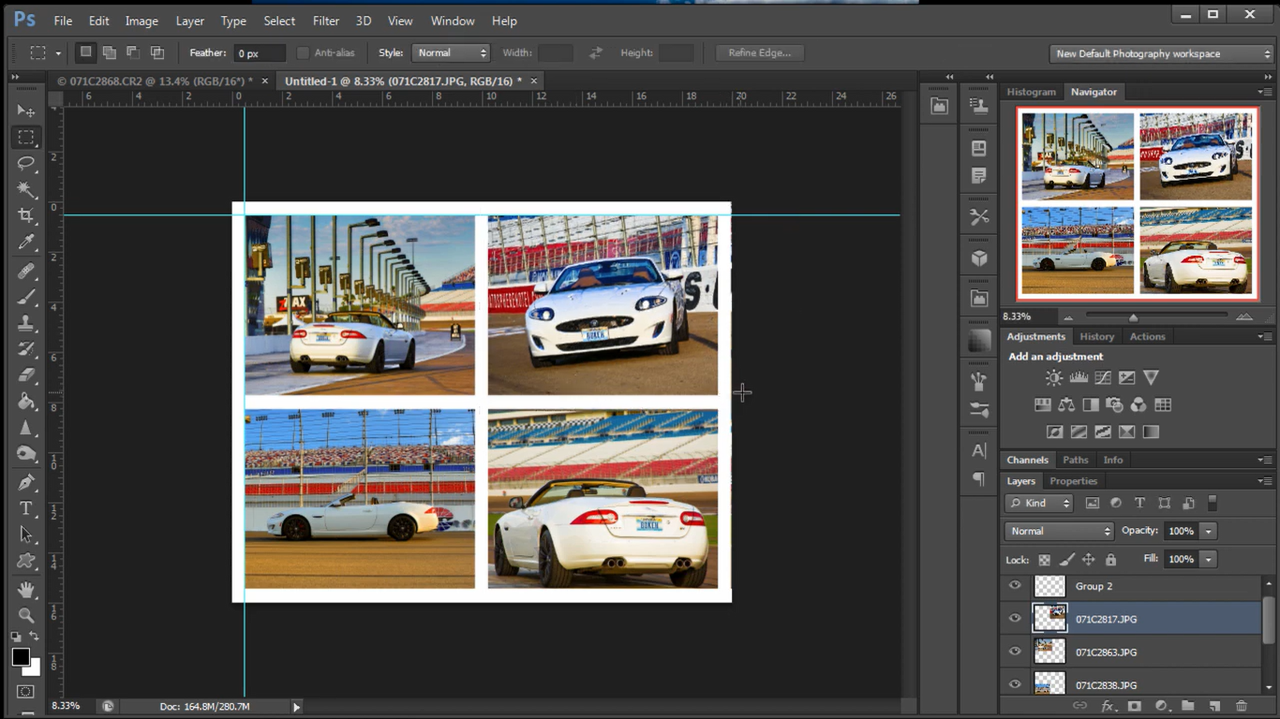The height and width of the screenshot is (719, 1280).
Task: Open the Filter menu
Action: click(x=325, y=20)
